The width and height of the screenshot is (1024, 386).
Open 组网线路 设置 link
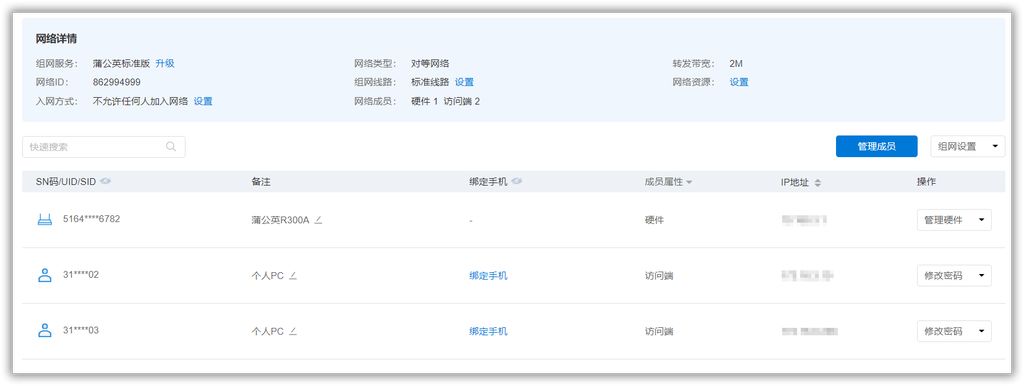pyautogui.click(x=464, y=82)
